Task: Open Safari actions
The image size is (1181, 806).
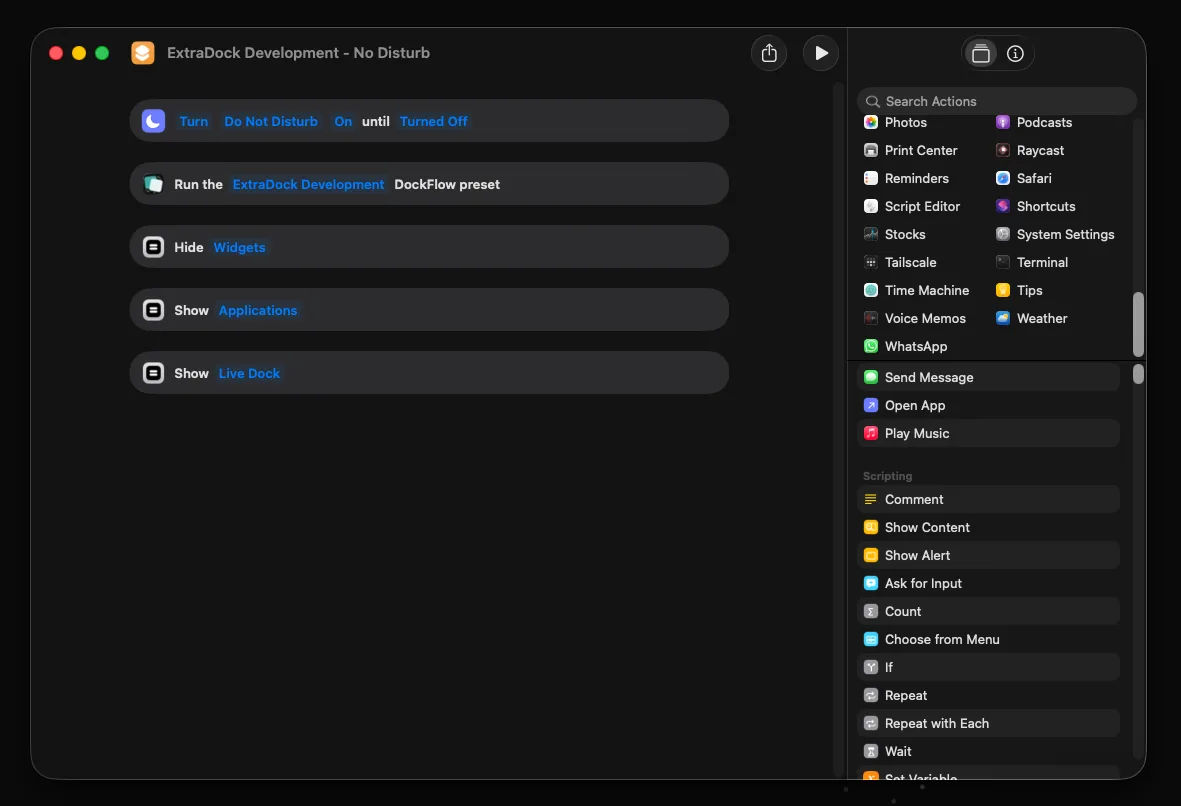Action: 1024,178
